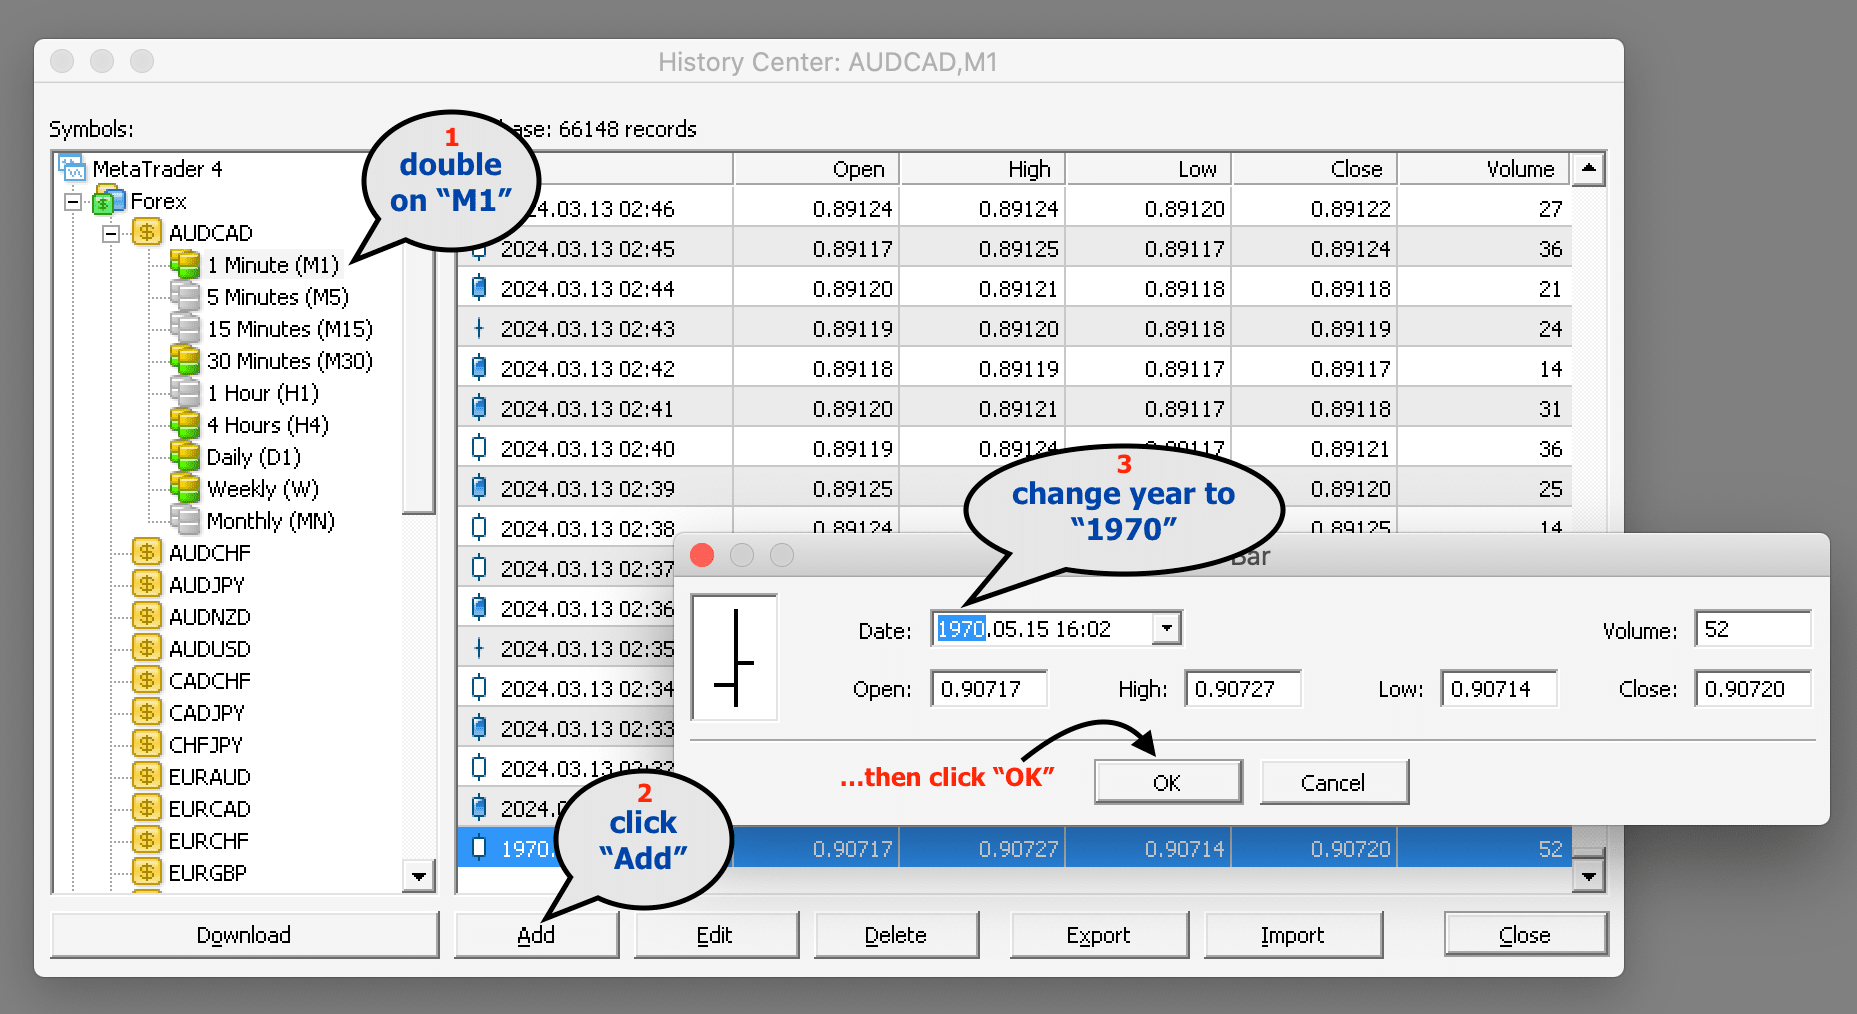The image size is (1857, 1014).
Task: Open the Date dropdown arrow
Action: pyautogui.click(x=1166, y=629)
